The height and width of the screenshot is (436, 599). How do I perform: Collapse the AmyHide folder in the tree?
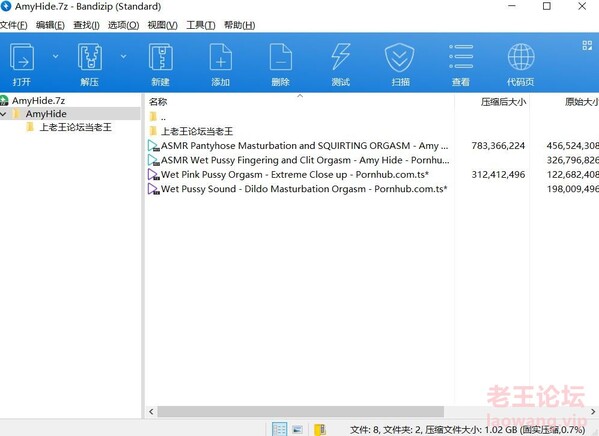4,114
